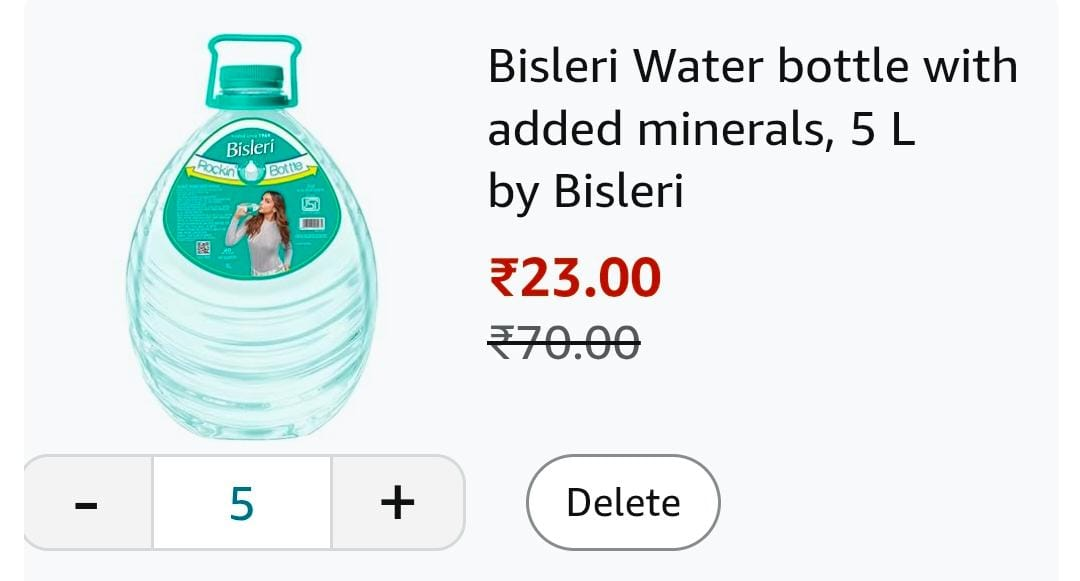Click the top bar of bottle's carry handle
Viewport: 1080px width, 581px height.
click(x=253, y=41)
